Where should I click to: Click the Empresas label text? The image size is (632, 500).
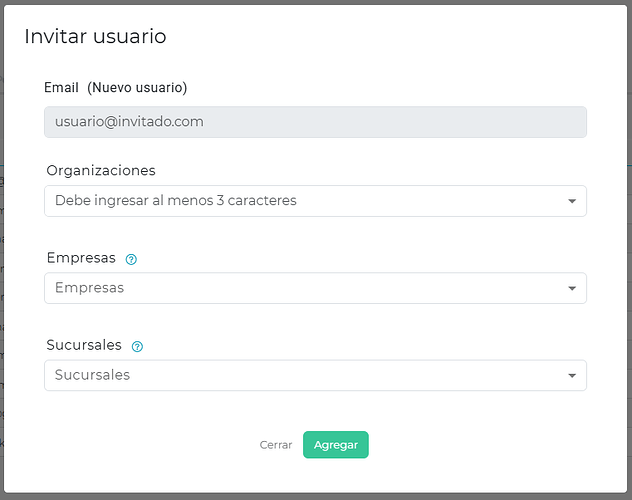click(x=81, y=258)
